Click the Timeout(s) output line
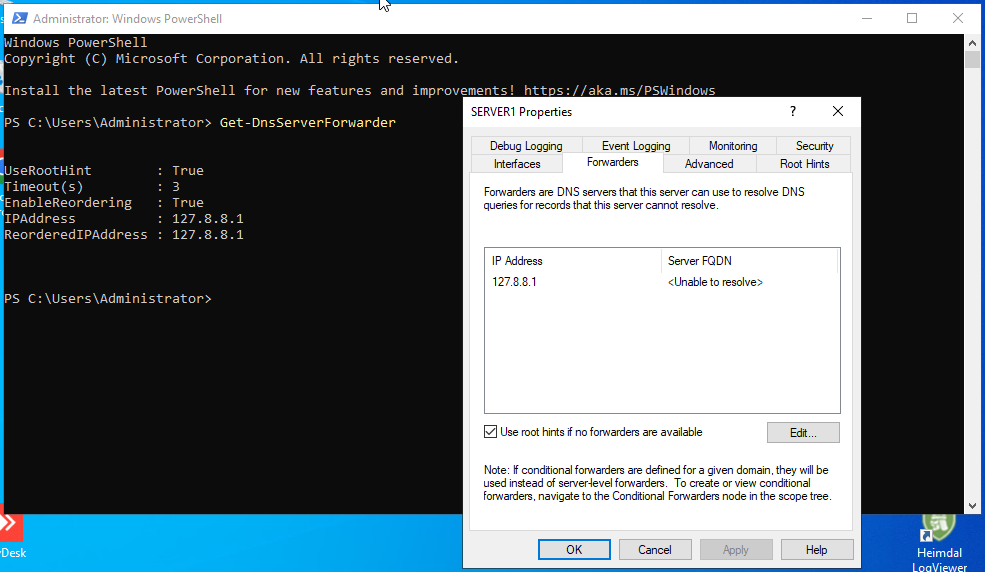 point(92,186)
